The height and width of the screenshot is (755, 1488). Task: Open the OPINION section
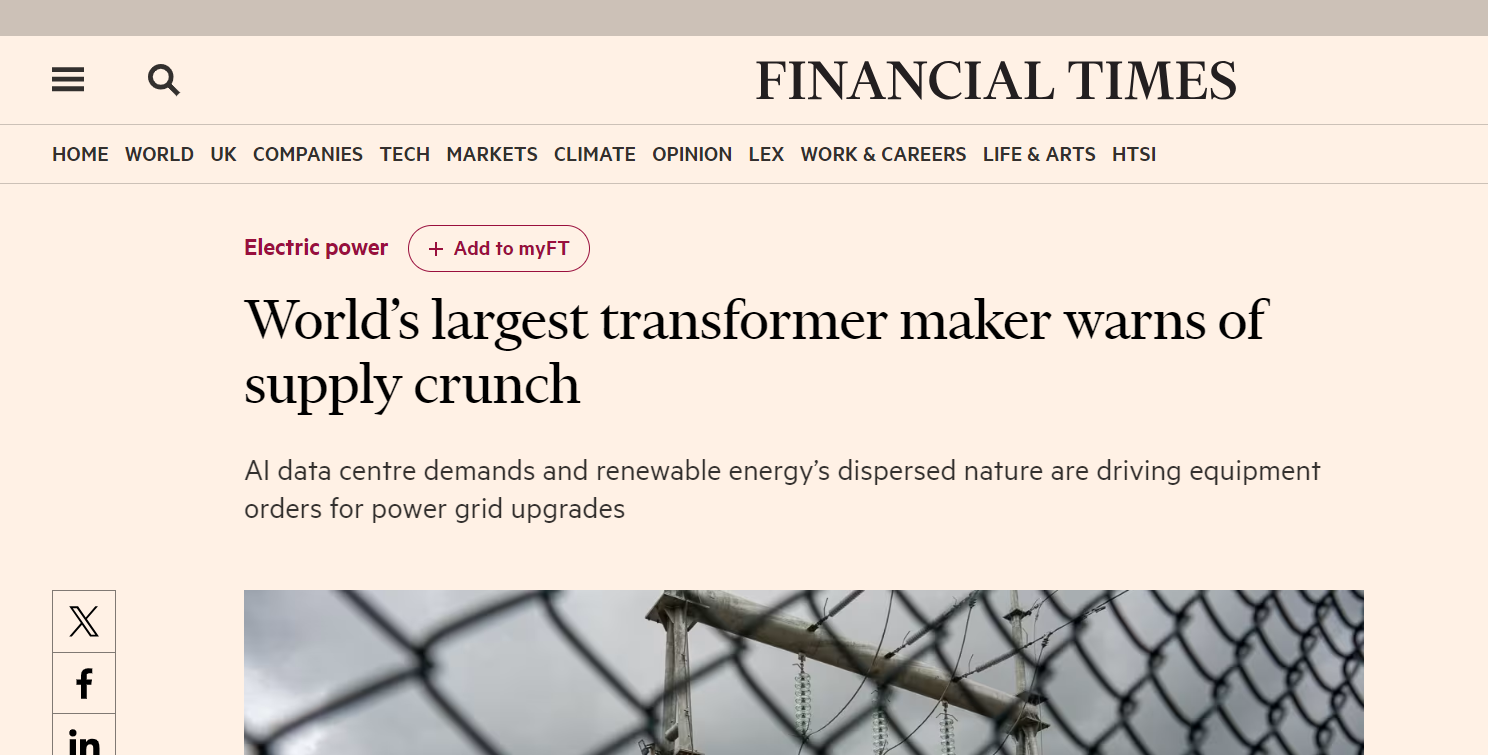692,154
